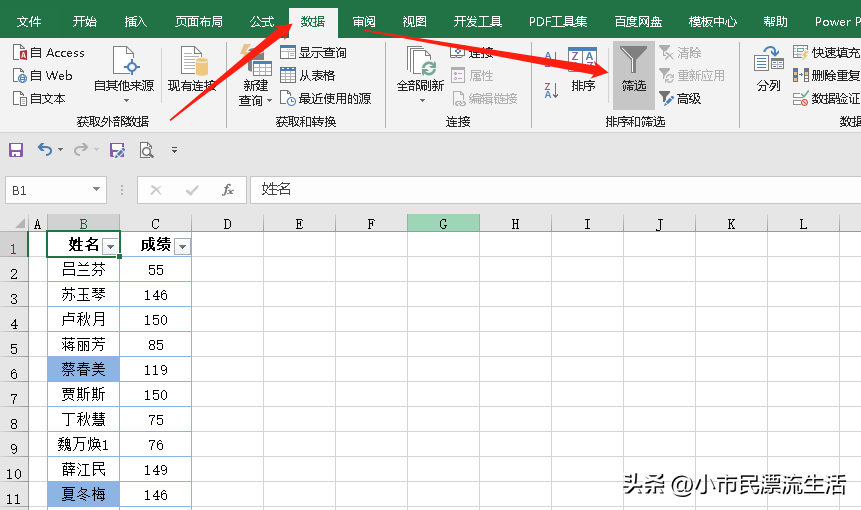Save the workbook with the floppy icon
Viewport: 861px width, 510px height.
coord(16,150)
